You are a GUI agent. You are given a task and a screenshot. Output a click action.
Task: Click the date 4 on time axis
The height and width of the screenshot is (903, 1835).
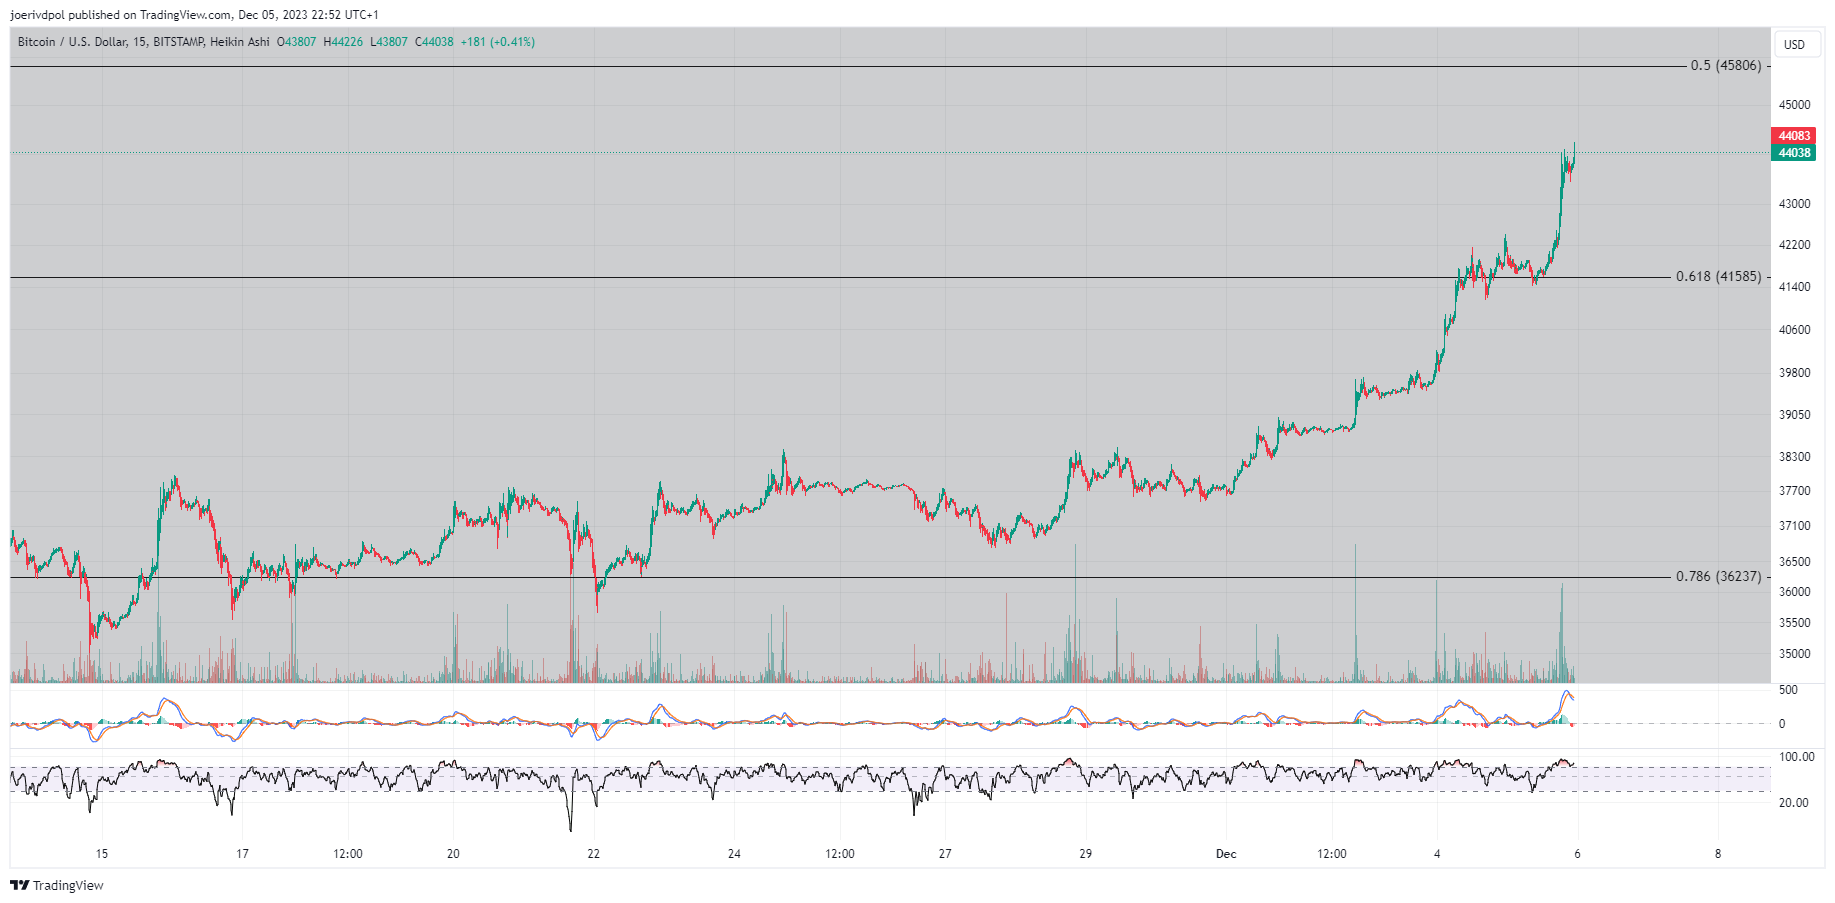coord(1437,854)
